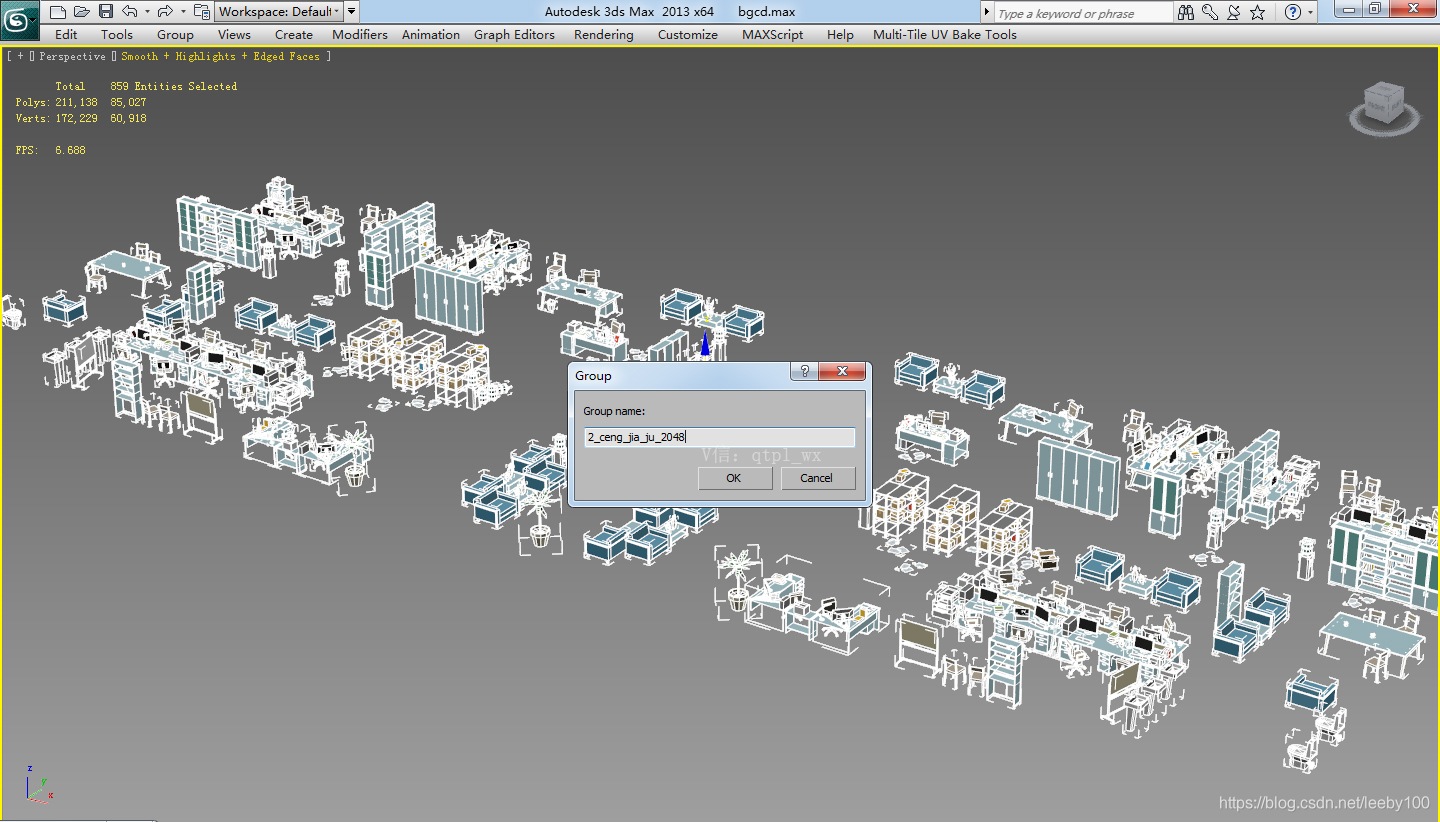1440x822 pixels.
Task: Minimize the 3ds Max window
Action: (x=1348, y=9)
